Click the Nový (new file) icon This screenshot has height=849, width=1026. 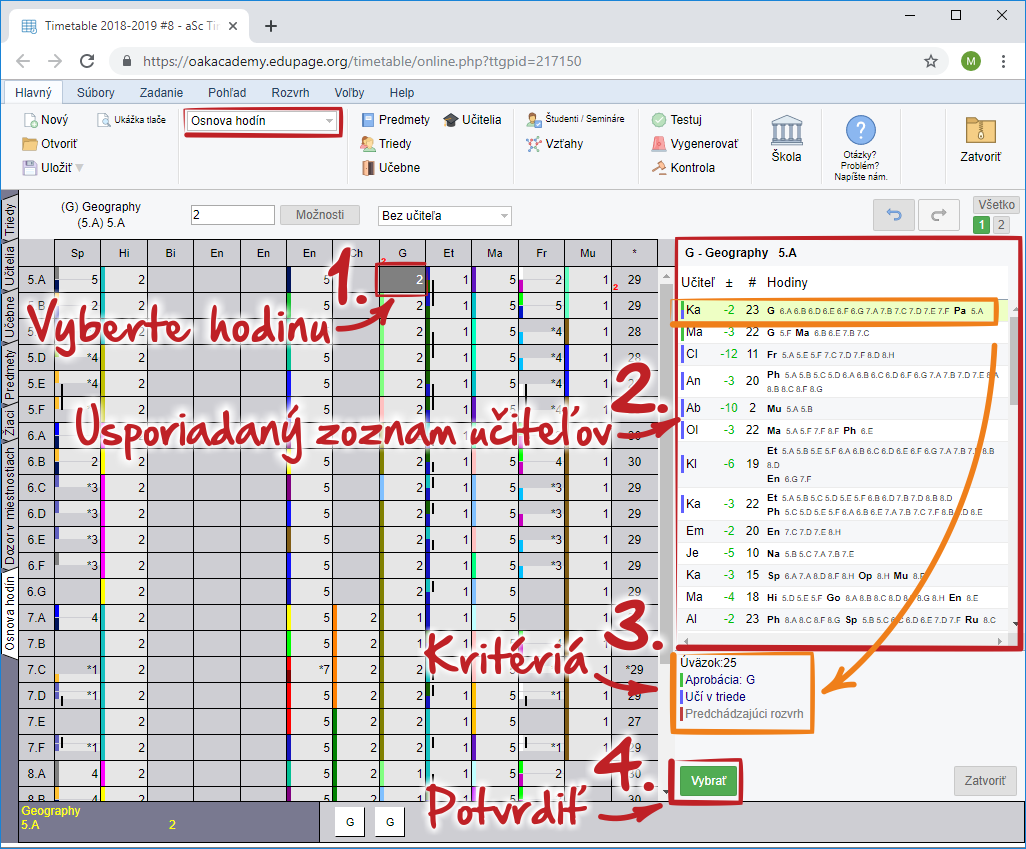pos(30,120)
